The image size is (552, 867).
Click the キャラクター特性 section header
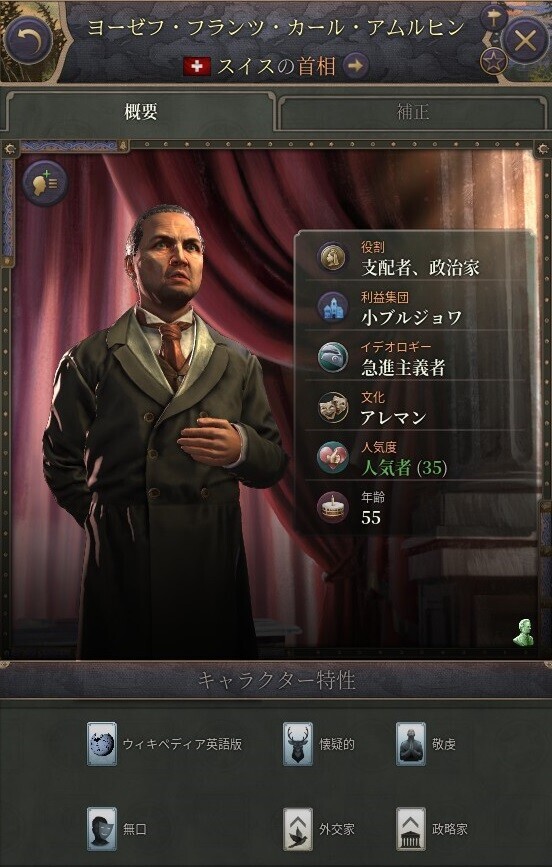pos(276,680)
